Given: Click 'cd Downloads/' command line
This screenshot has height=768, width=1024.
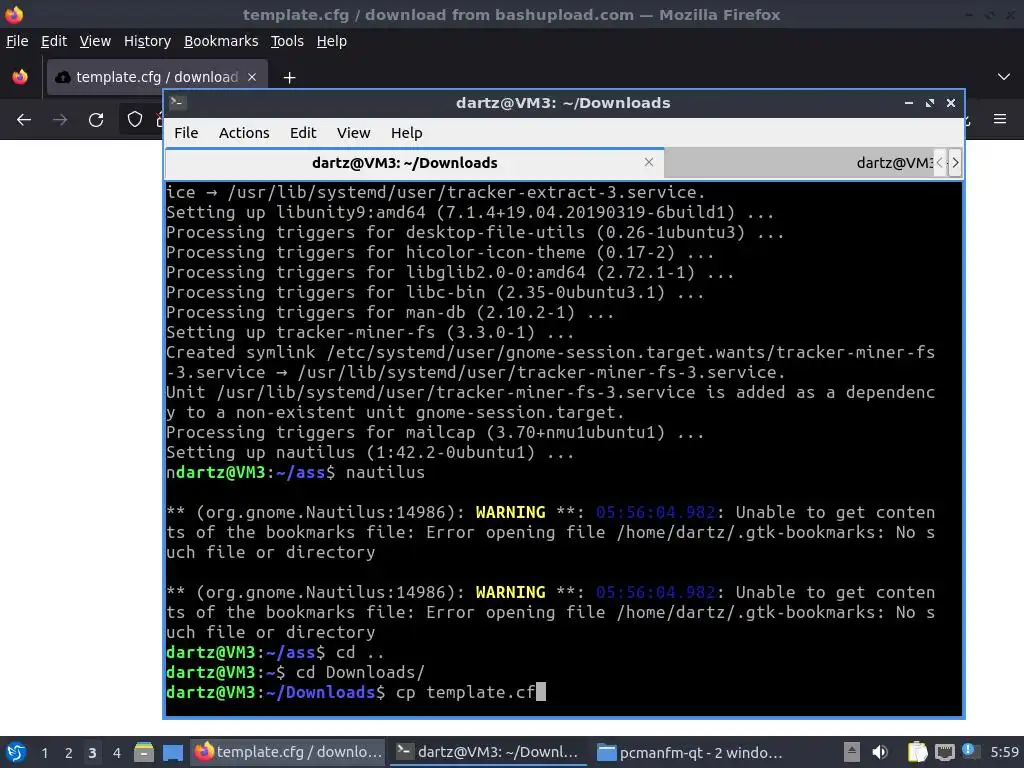Looking at the screenshot, I should point(360,673).
